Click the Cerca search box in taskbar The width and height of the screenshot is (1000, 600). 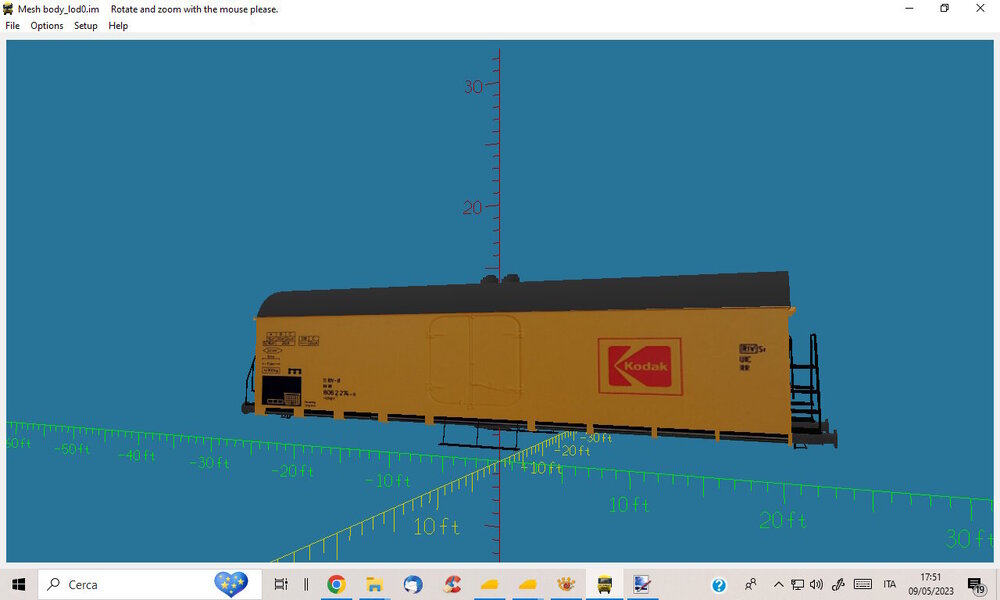click(x=150, y=584)
